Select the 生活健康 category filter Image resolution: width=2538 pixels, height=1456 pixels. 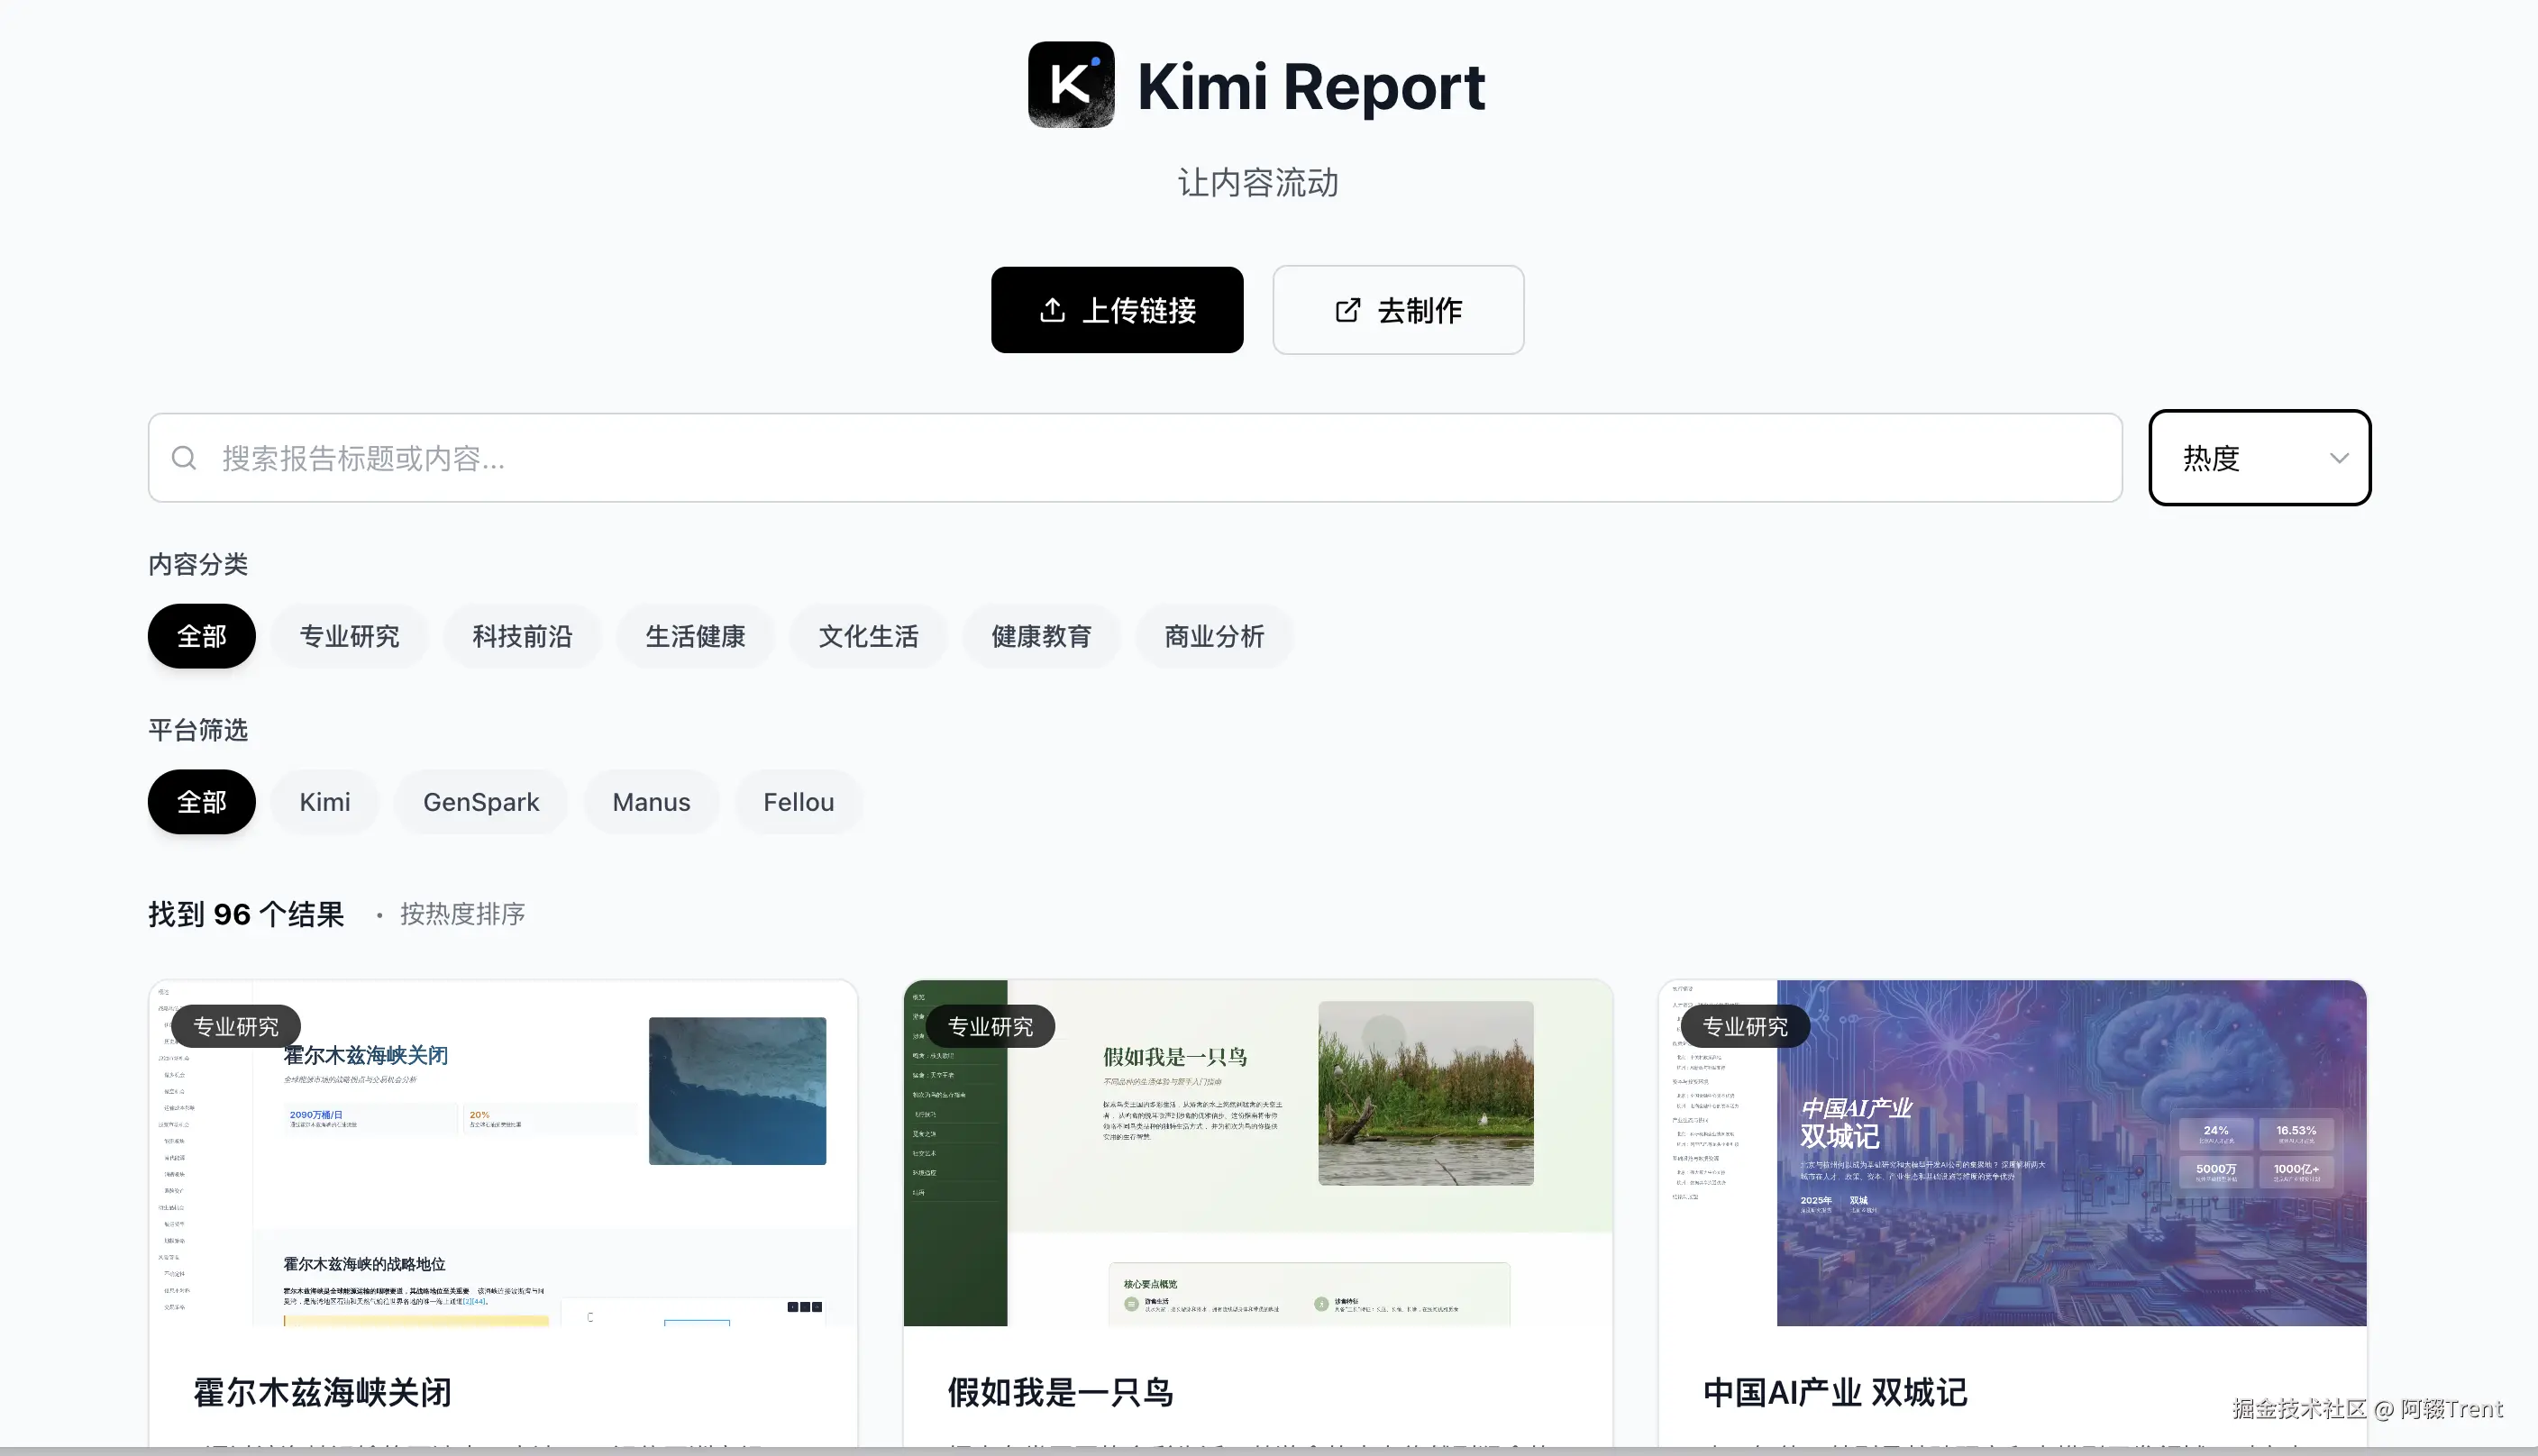tap(695, 636)
